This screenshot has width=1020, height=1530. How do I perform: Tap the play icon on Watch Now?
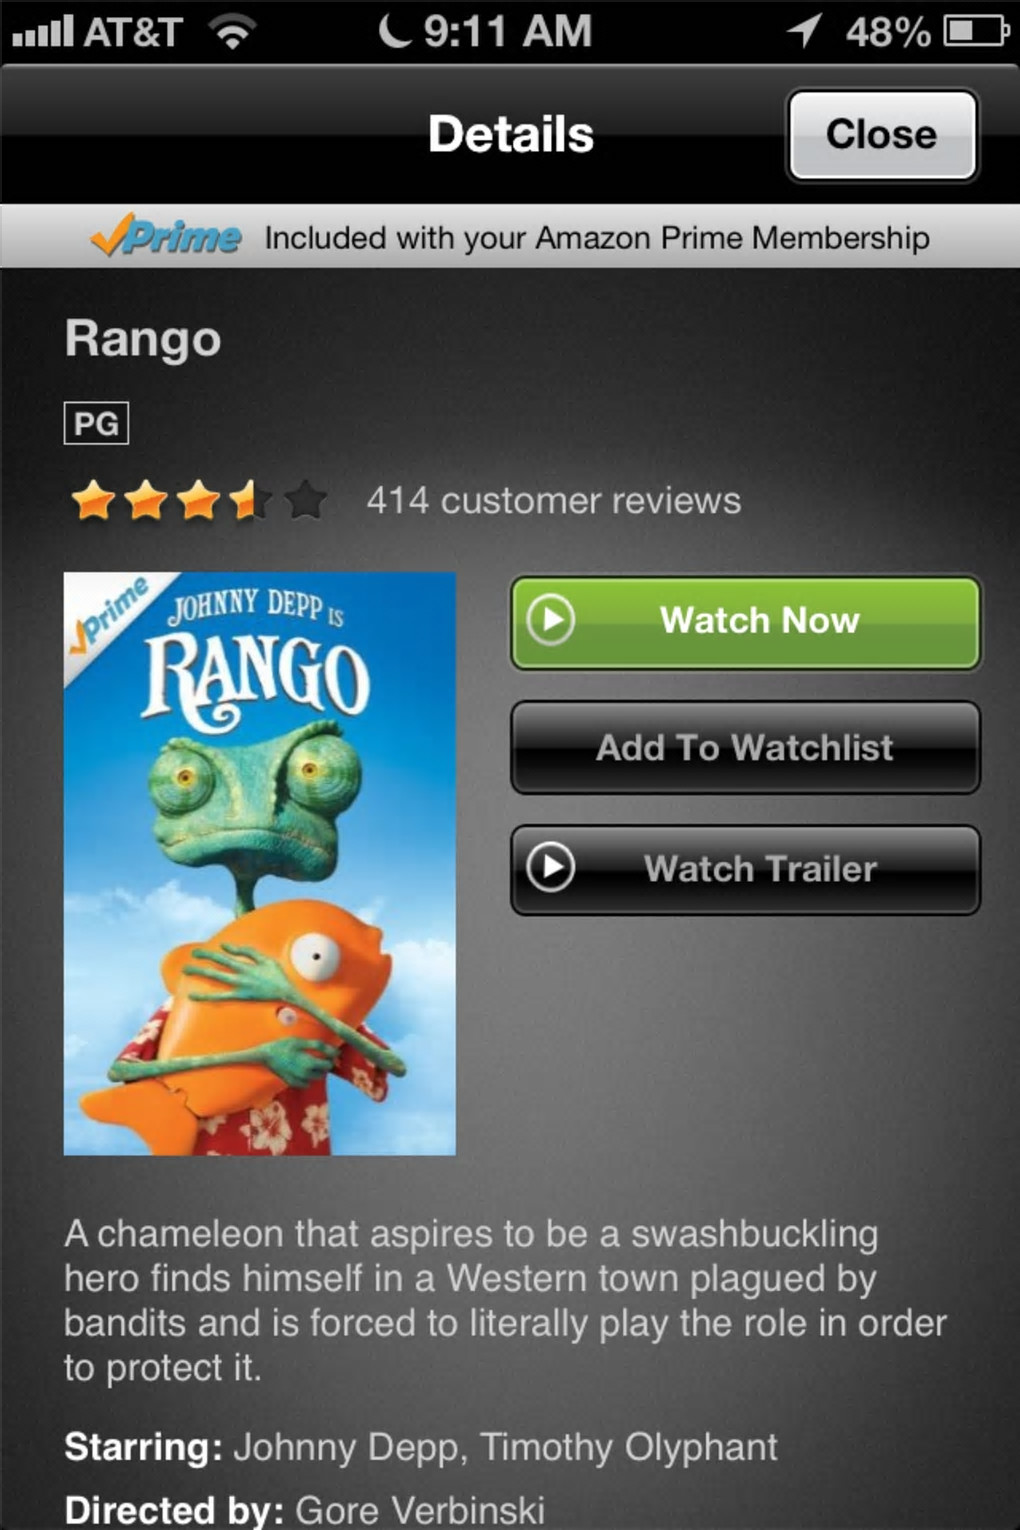551,620
